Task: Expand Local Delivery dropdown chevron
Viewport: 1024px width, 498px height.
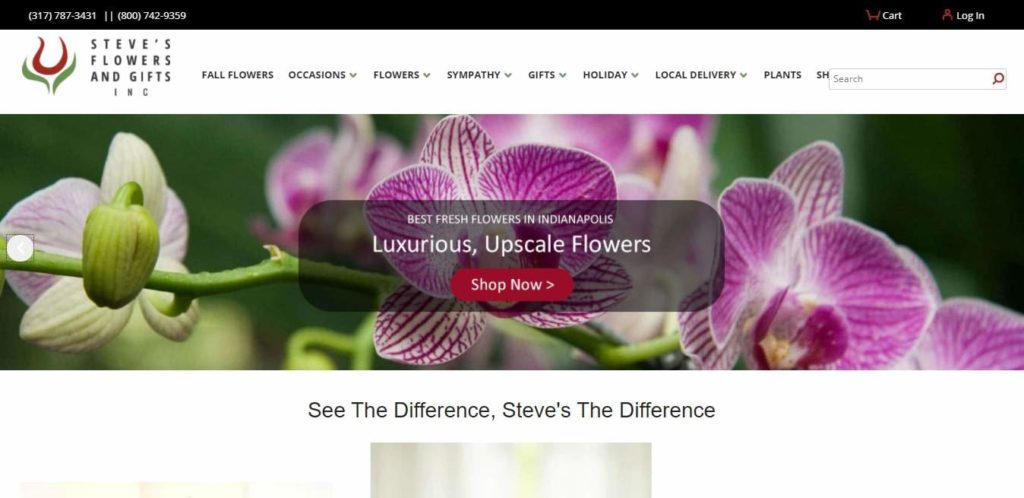Action: pyautogui.click(x=743, y=76)
